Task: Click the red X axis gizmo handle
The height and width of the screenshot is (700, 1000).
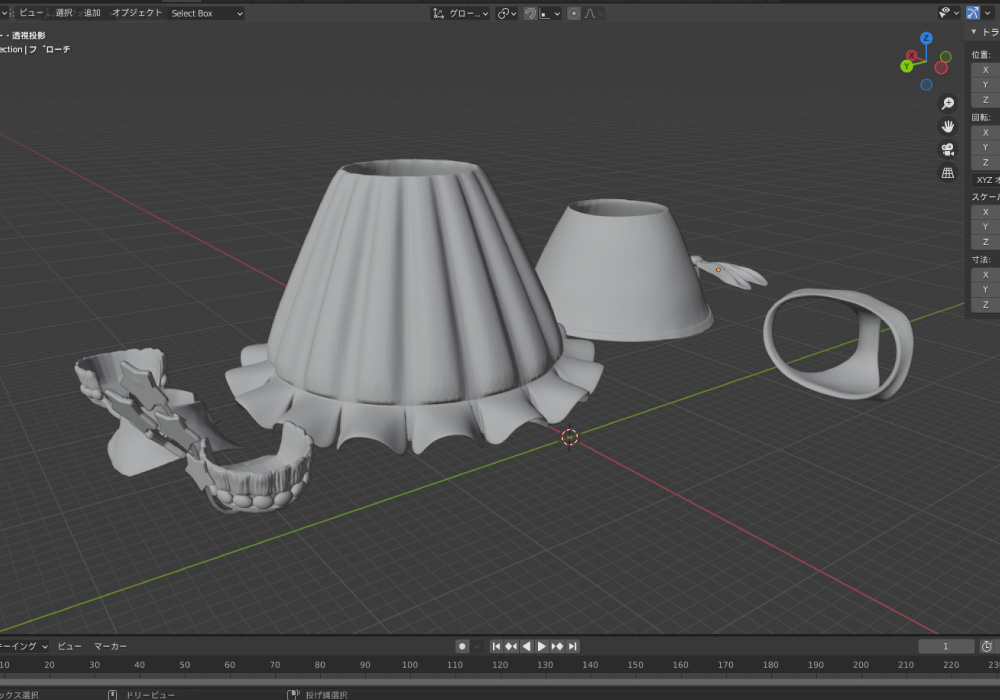Action: (912, 55)
